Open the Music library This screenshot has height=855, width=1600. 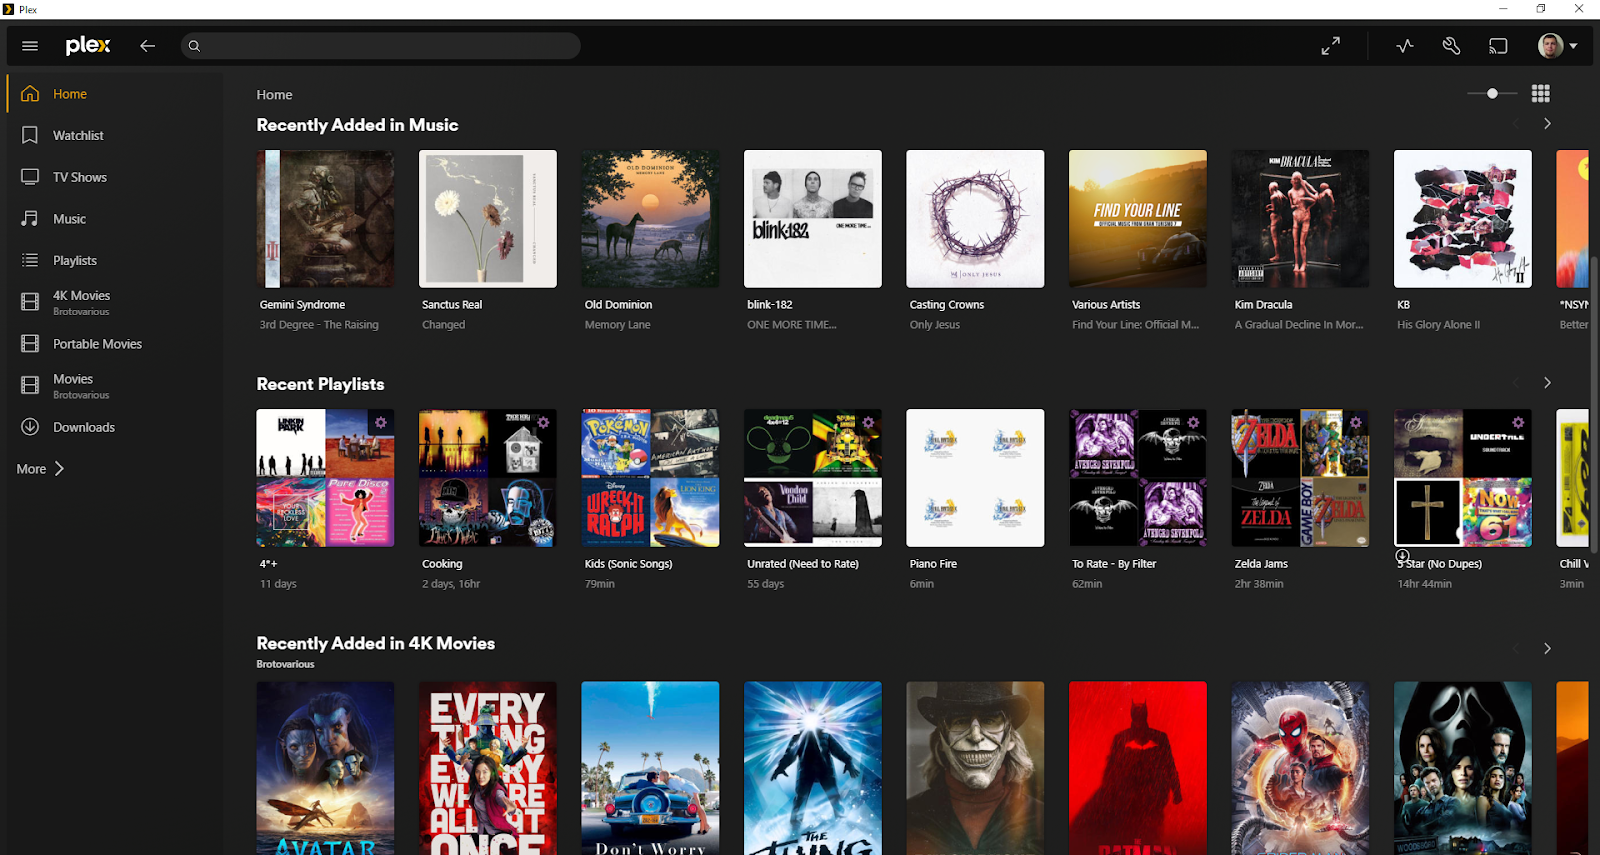(114, 218)
